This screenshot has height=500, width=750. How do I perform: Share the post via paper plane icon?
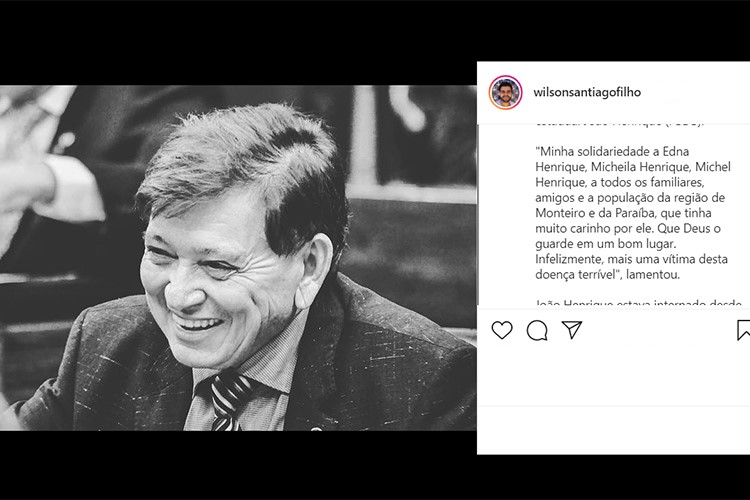pos(572,330)
